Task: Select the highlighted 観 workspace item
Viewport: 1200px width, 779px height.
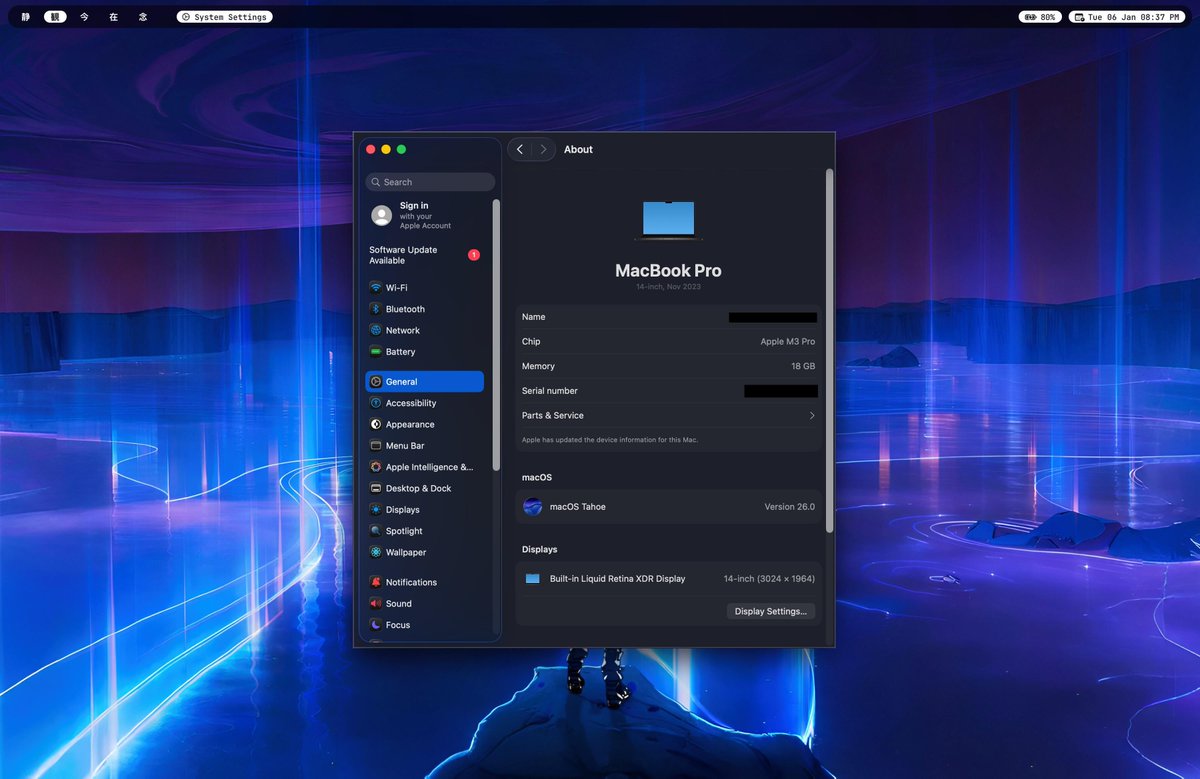Action: pyautogui.click(x=55, y=17)
